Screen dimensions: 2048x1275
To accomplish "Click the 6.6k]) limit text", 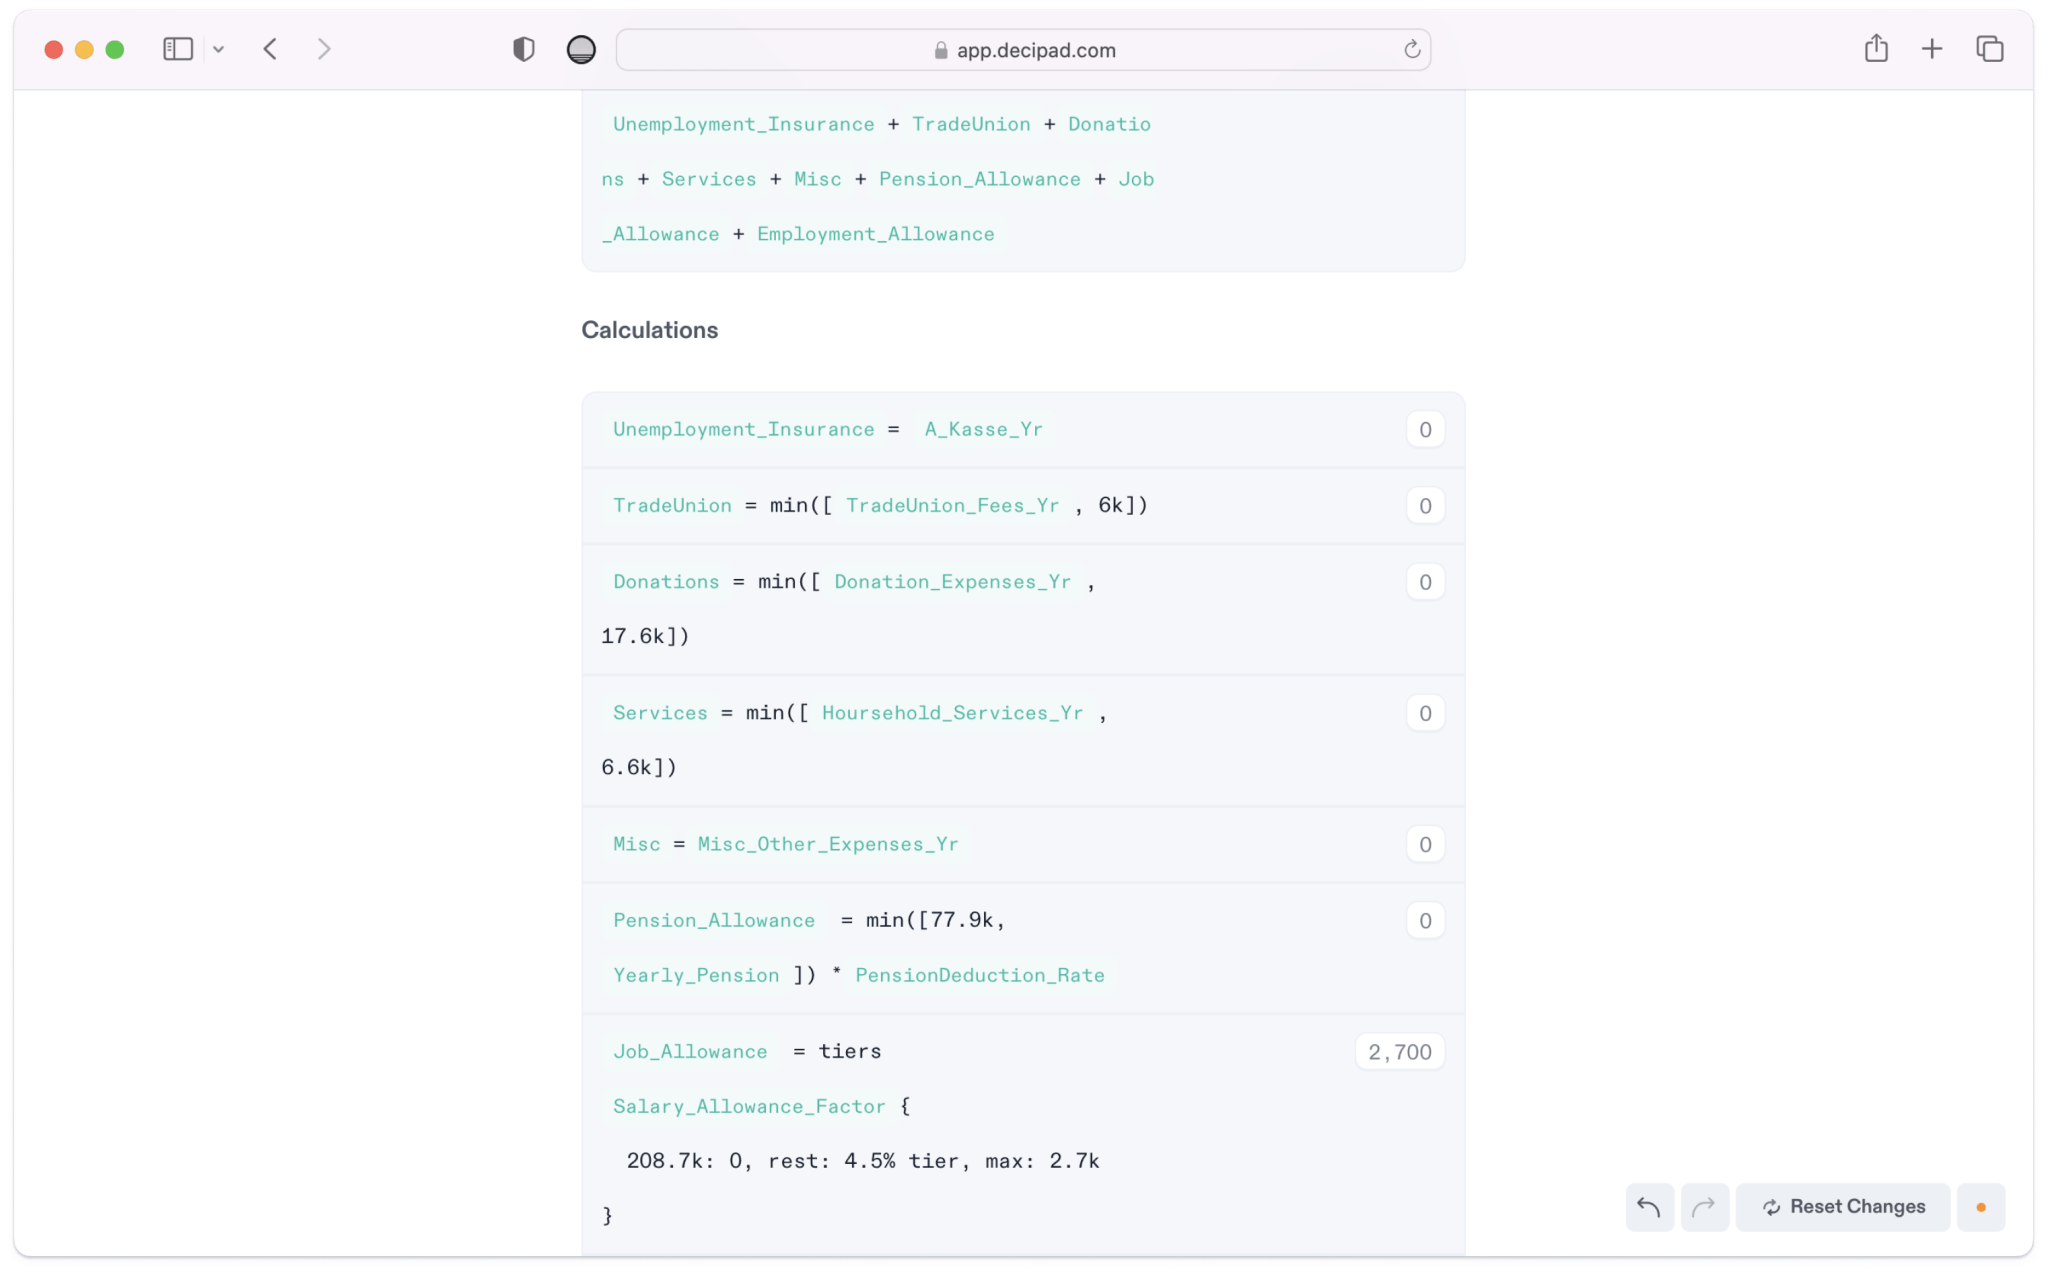I will 639,767.
